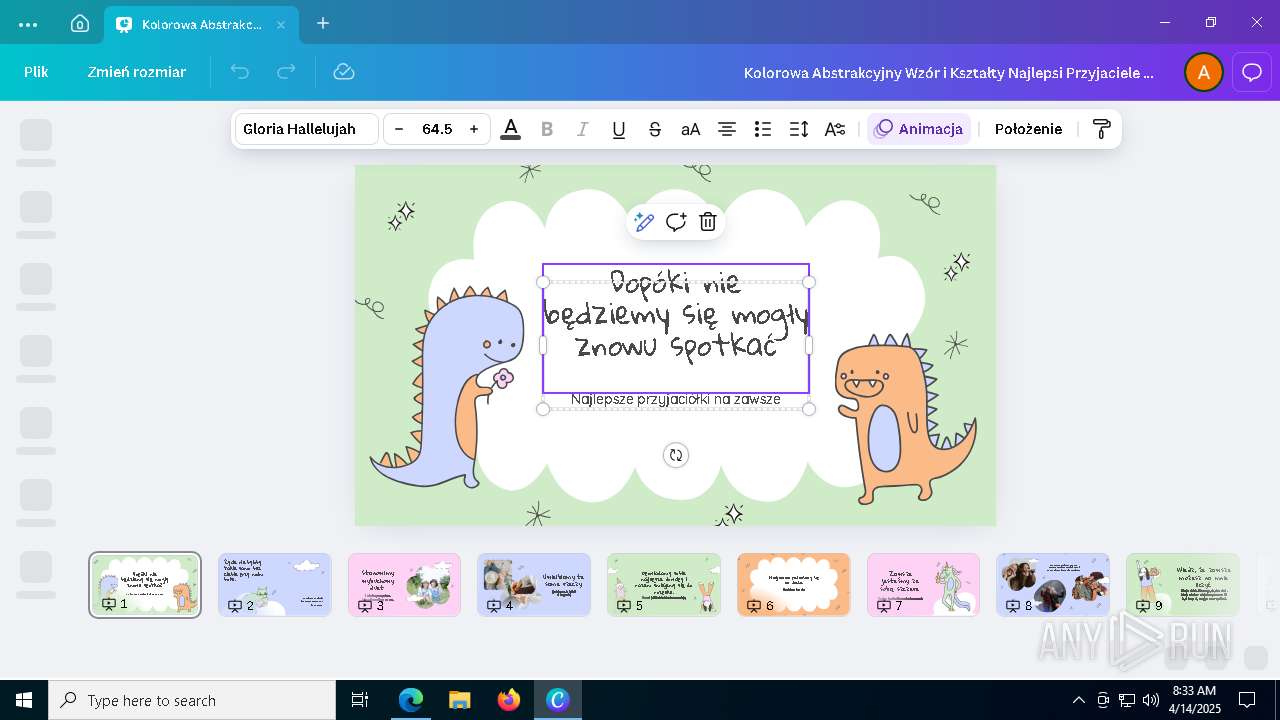Select blue dinosaur illustration
This screenshot has width=1280, height=720.
[447, 390]
